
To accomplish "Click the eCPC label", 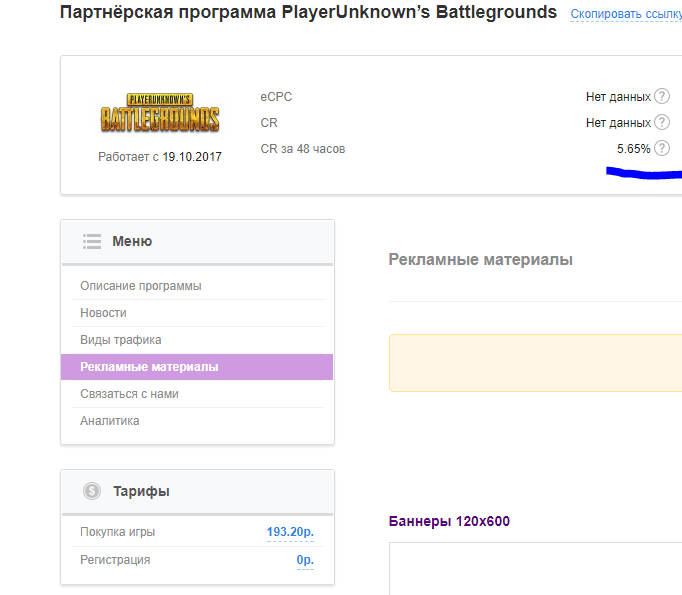I will (x=276, y=97).
